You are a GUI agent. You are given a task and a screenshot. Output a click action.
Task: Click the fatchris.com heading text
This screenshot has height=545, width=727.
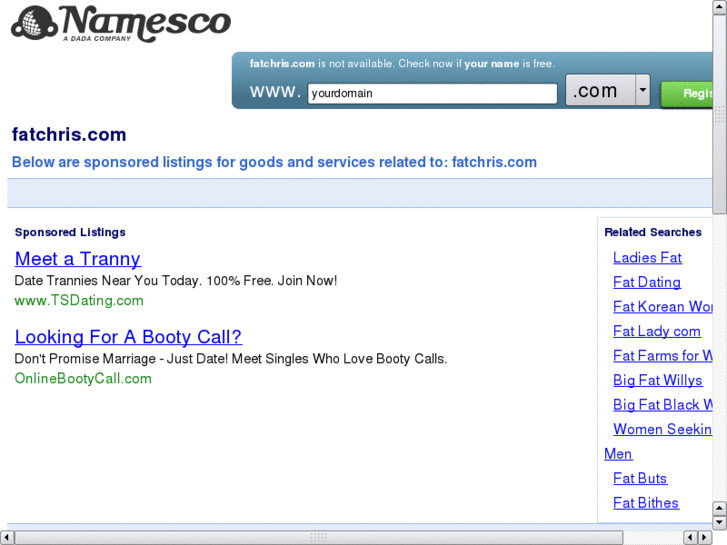pos(69,135)
